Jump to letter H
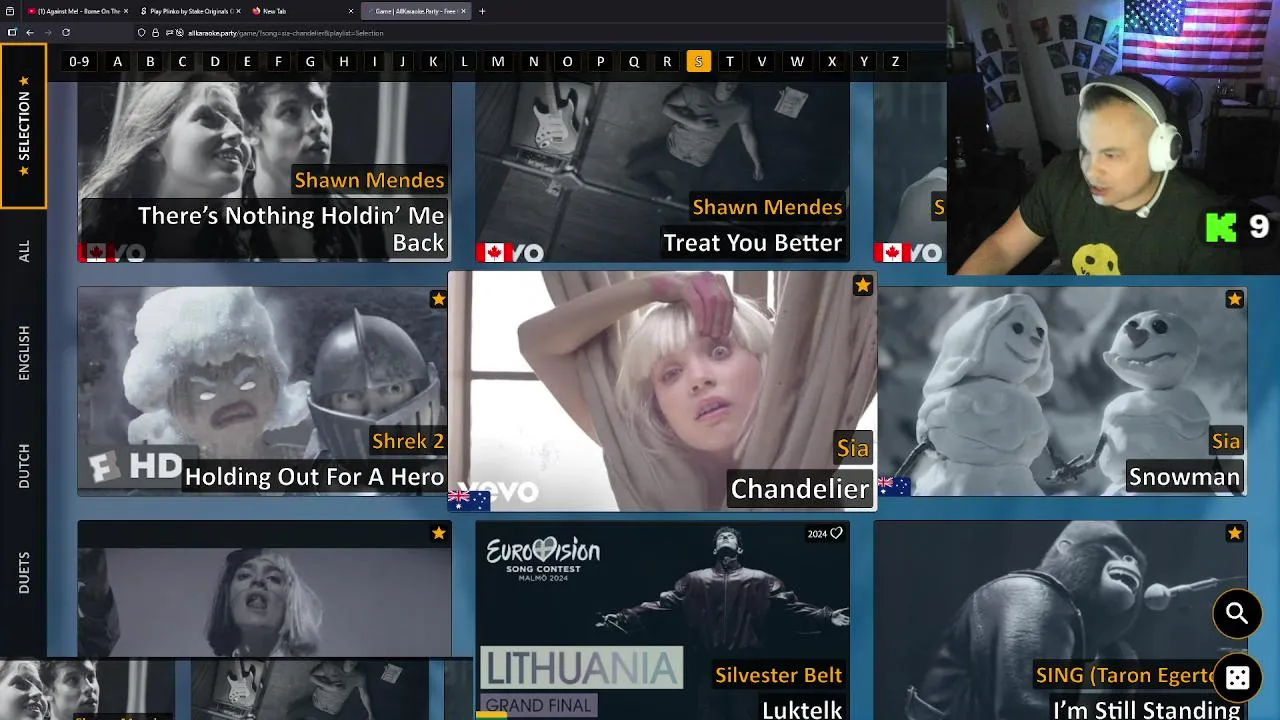Screen dimensions: 1280x720 (343, 62)
